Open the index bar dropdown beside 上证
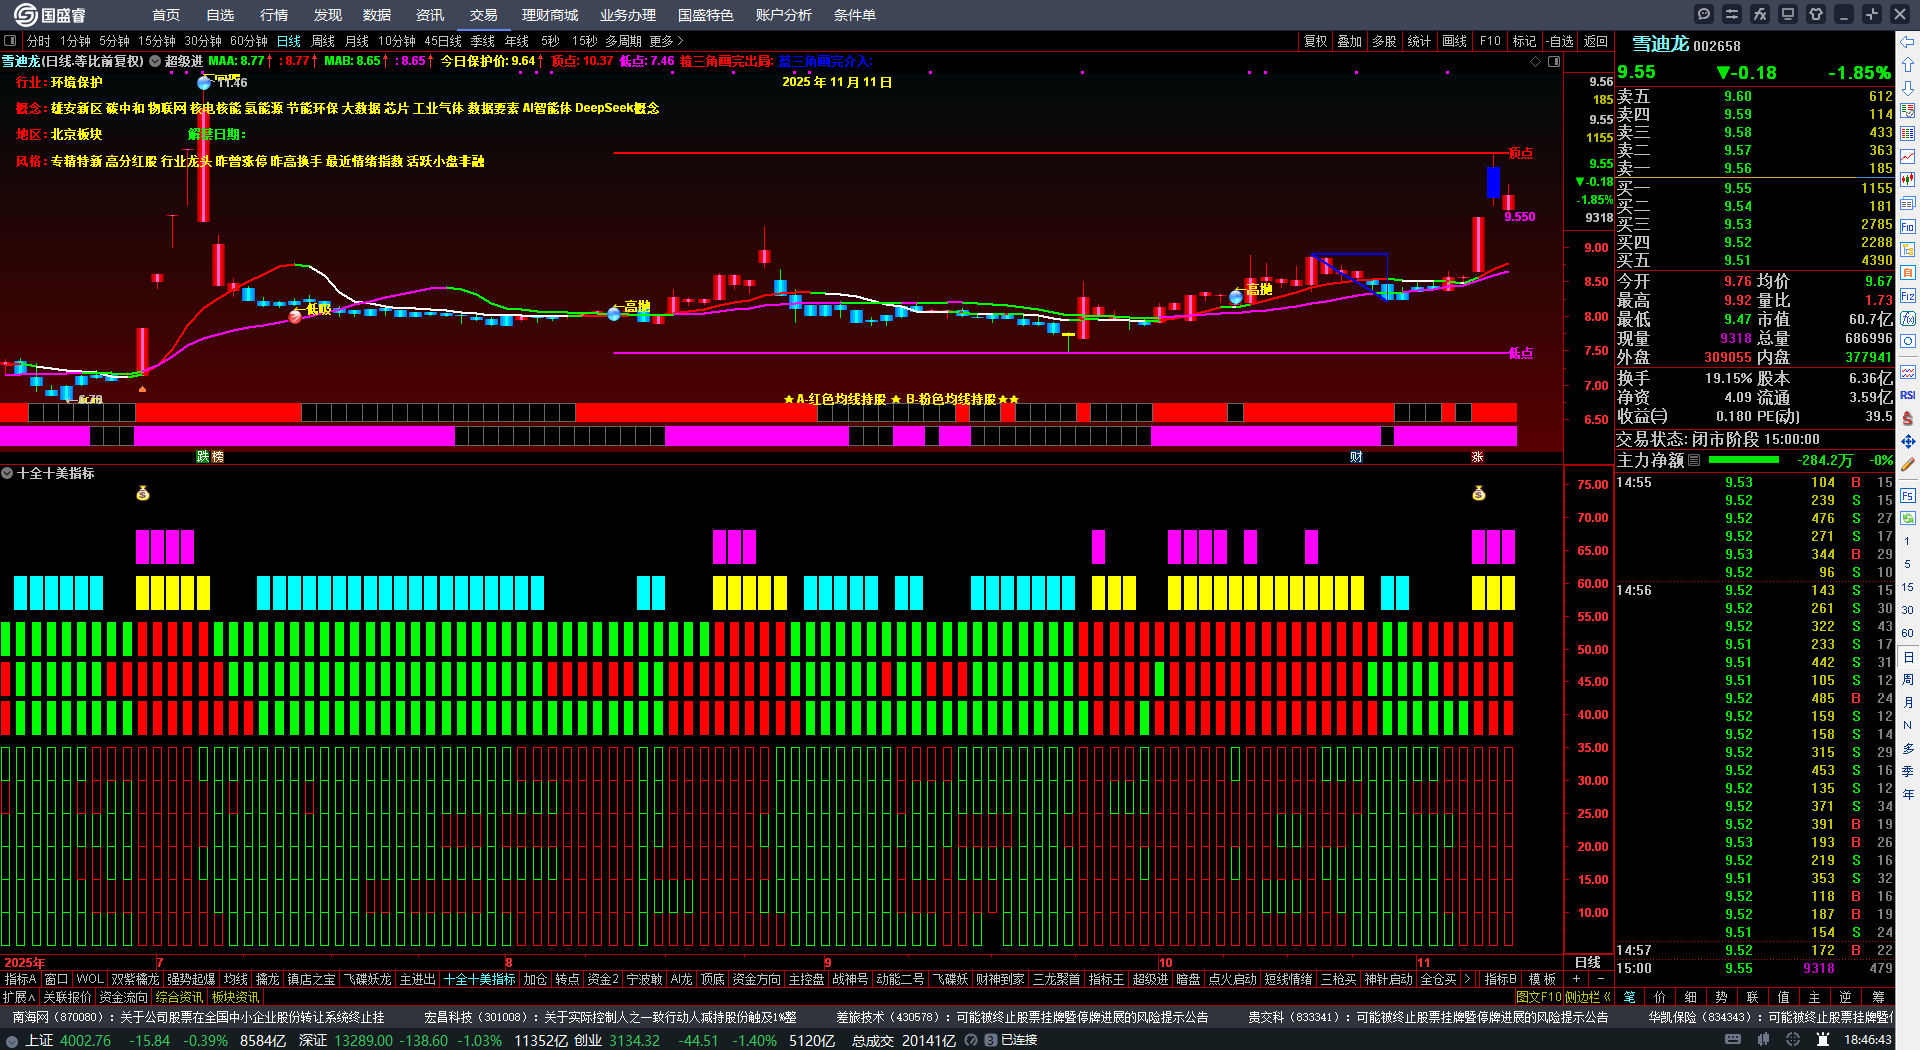Viewport: 1920px width, 1050px height. point(12,1041)
